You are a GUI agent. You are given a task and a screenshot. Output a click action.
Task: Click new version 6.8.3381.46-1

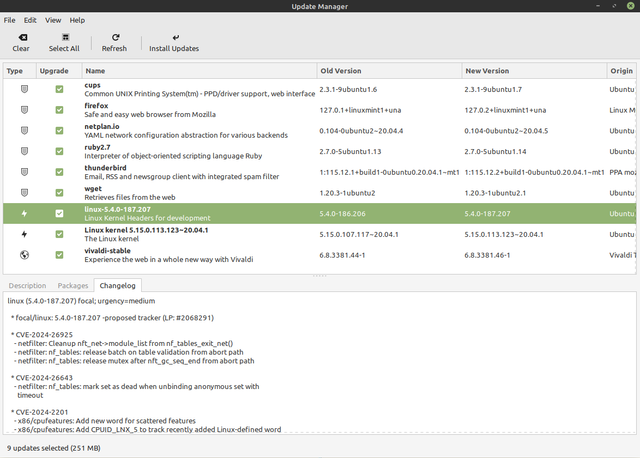pyautogui.click(x=487, y=255)
